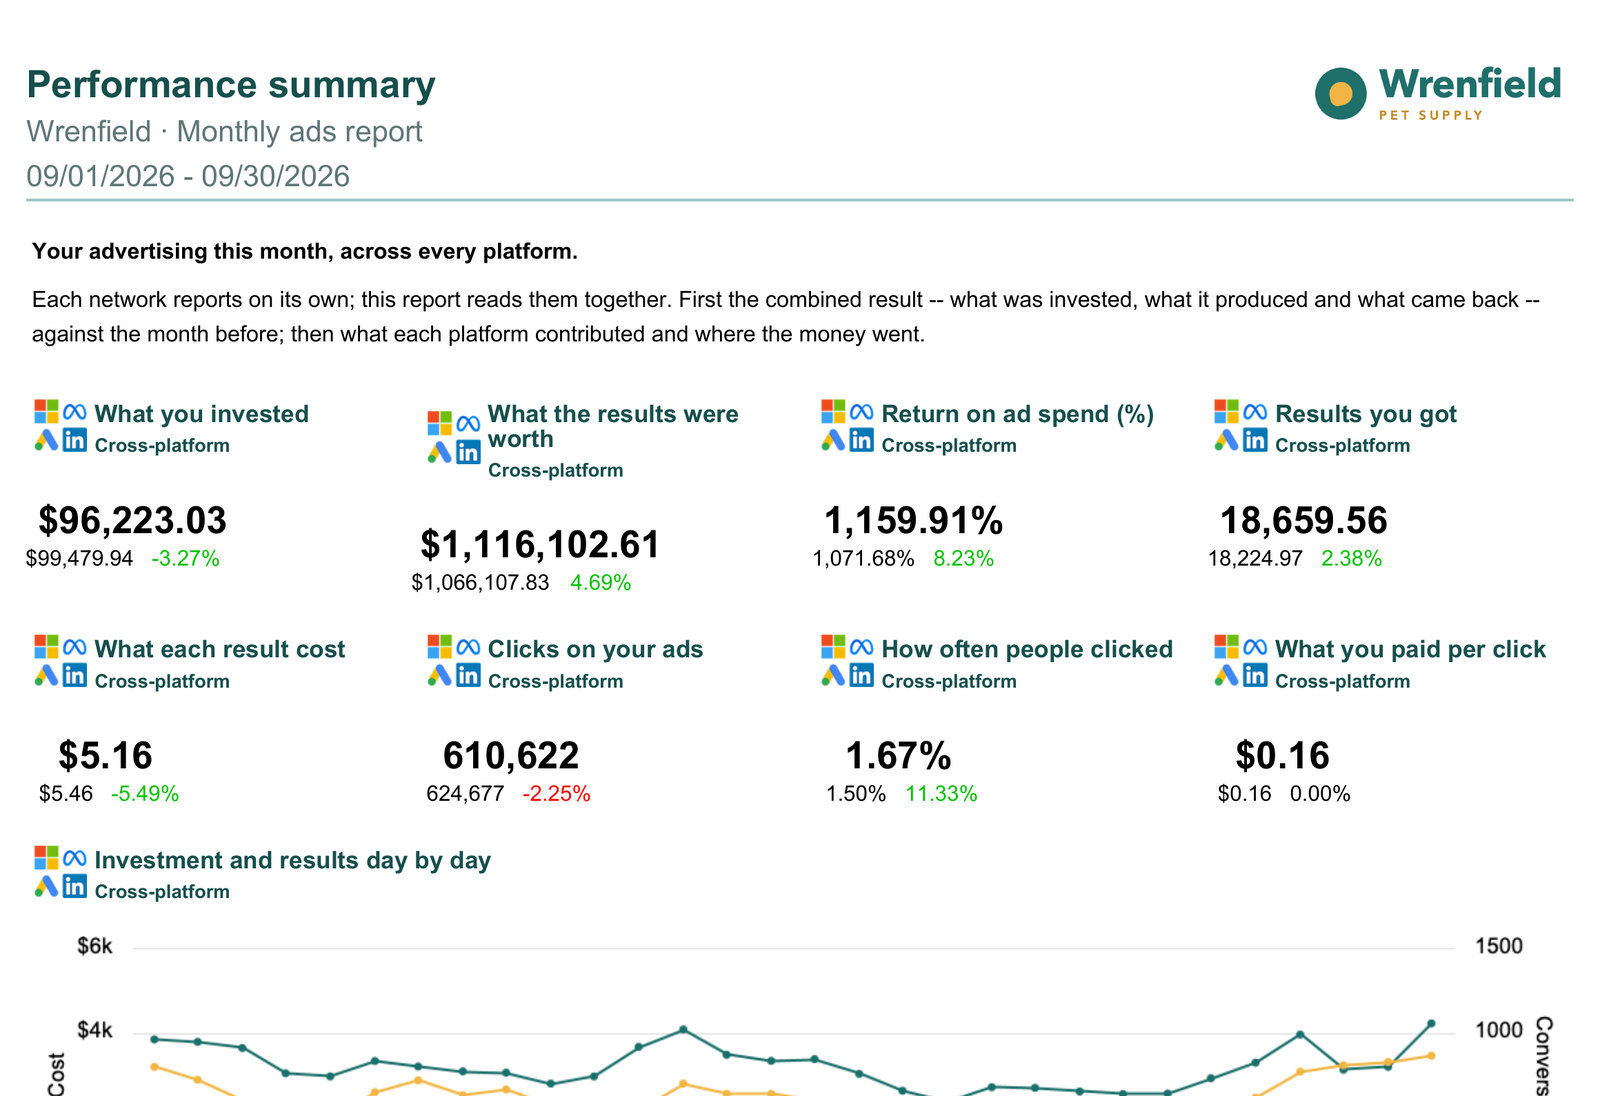
Task: Click the Meta icon beside Investment and results day by day
Action: click(74, 858)
